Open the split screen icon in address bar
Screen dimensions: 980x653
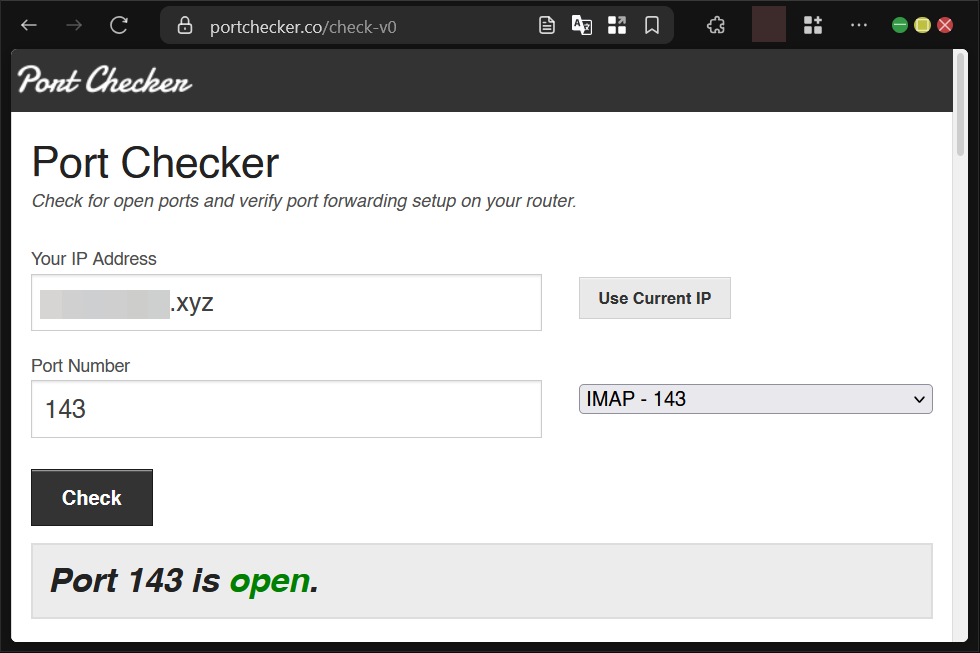click(617, 24)
